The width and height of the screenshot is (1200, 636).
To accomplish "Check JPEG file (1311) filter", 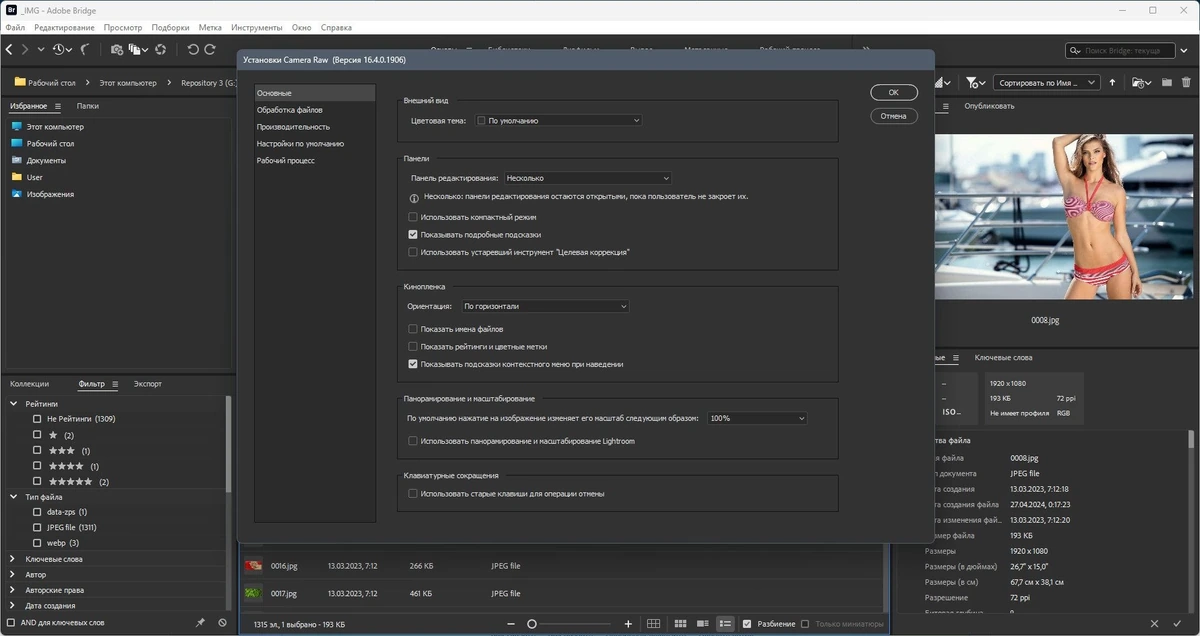I will click(x=37, y=527).
